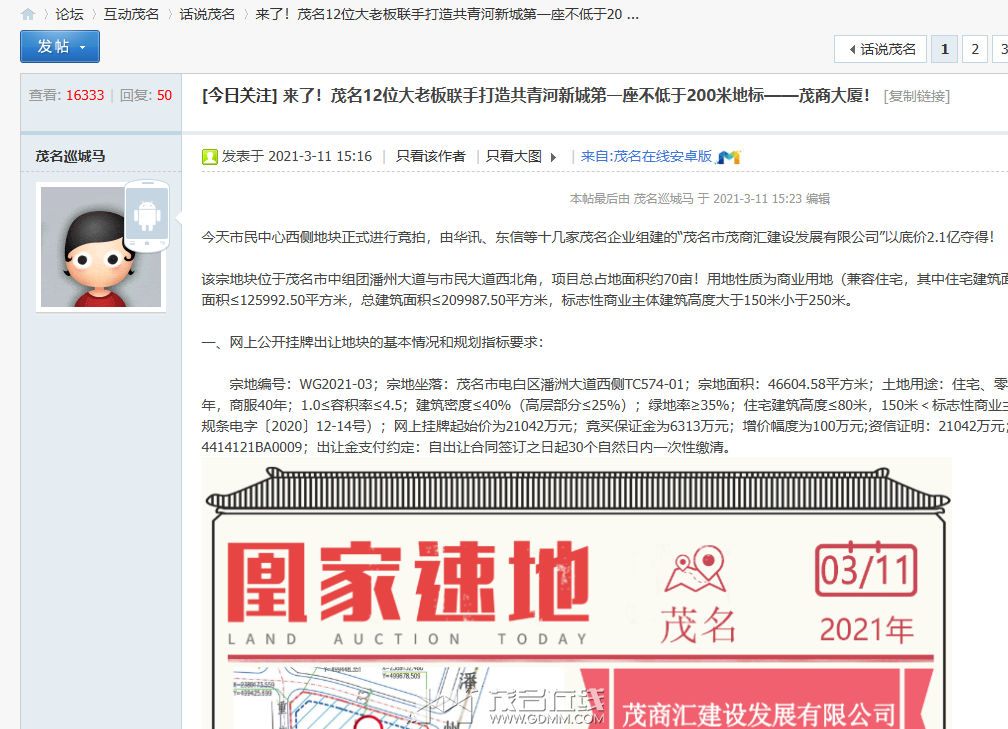Screen dimensions: 1008x729
Task: Click the [今日关注] category tag
Action: point(238,96)
